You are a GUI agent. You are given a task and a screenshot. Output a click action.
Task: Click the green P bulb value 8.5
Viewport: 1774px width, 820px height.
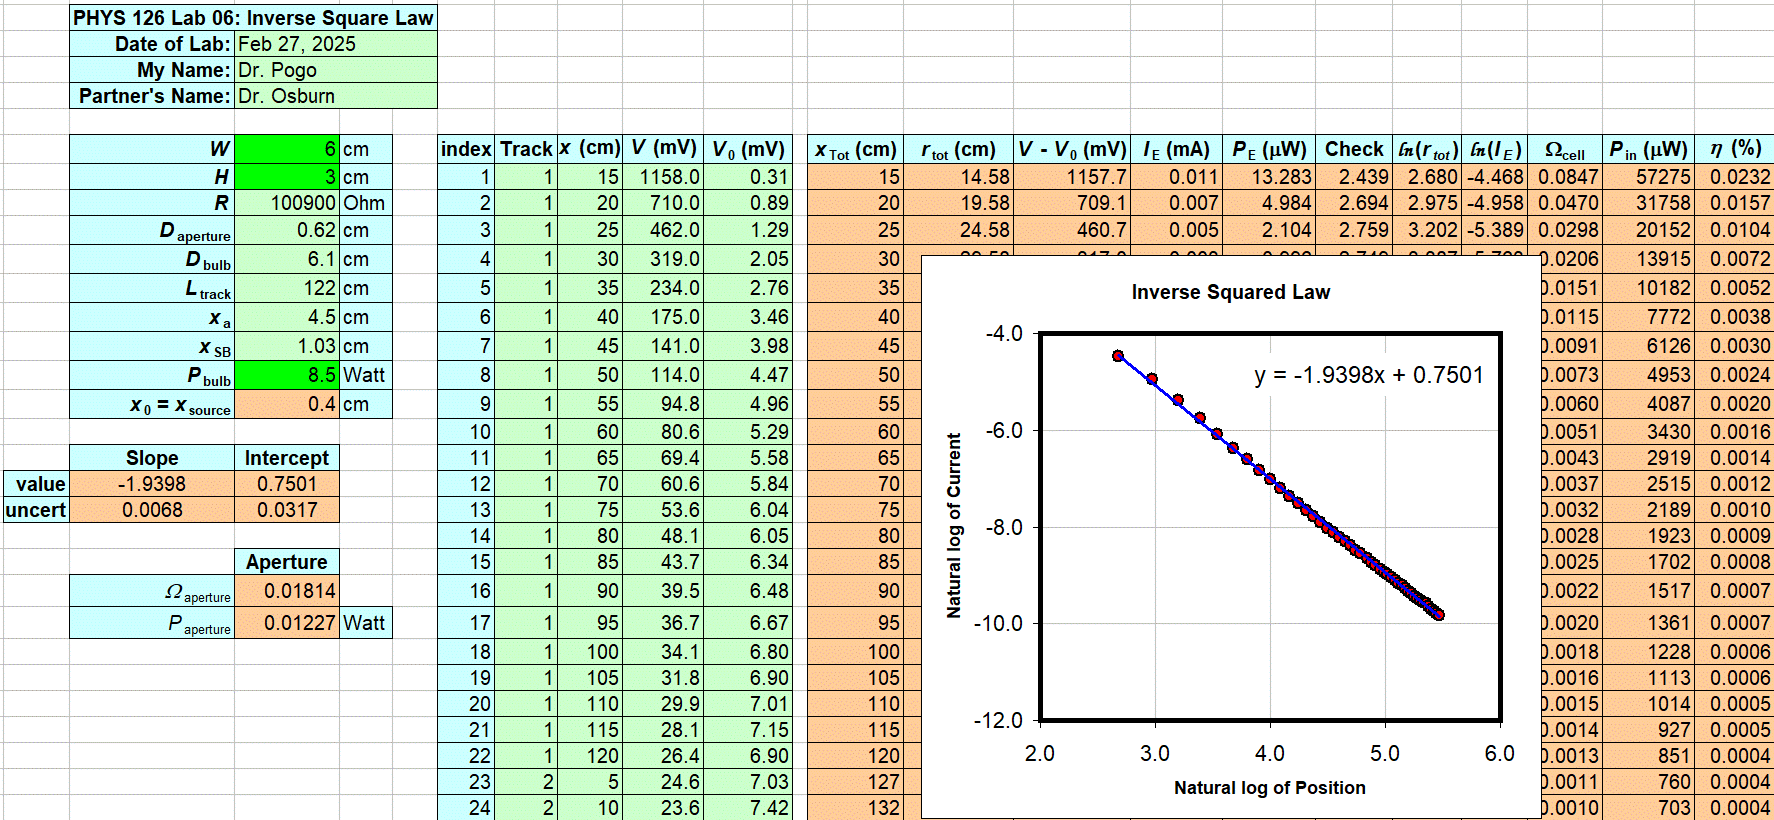[x=287, y=375]
